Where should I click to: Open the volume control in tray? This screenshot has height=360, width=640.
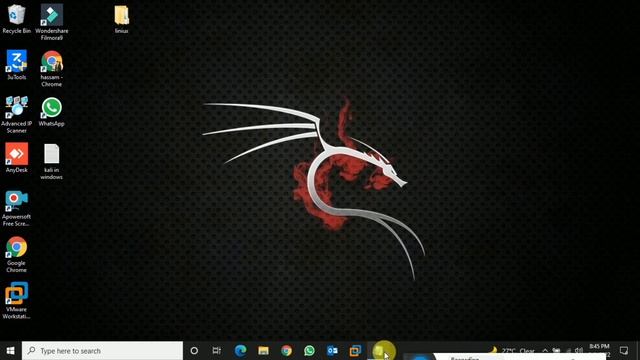point(579,351)
